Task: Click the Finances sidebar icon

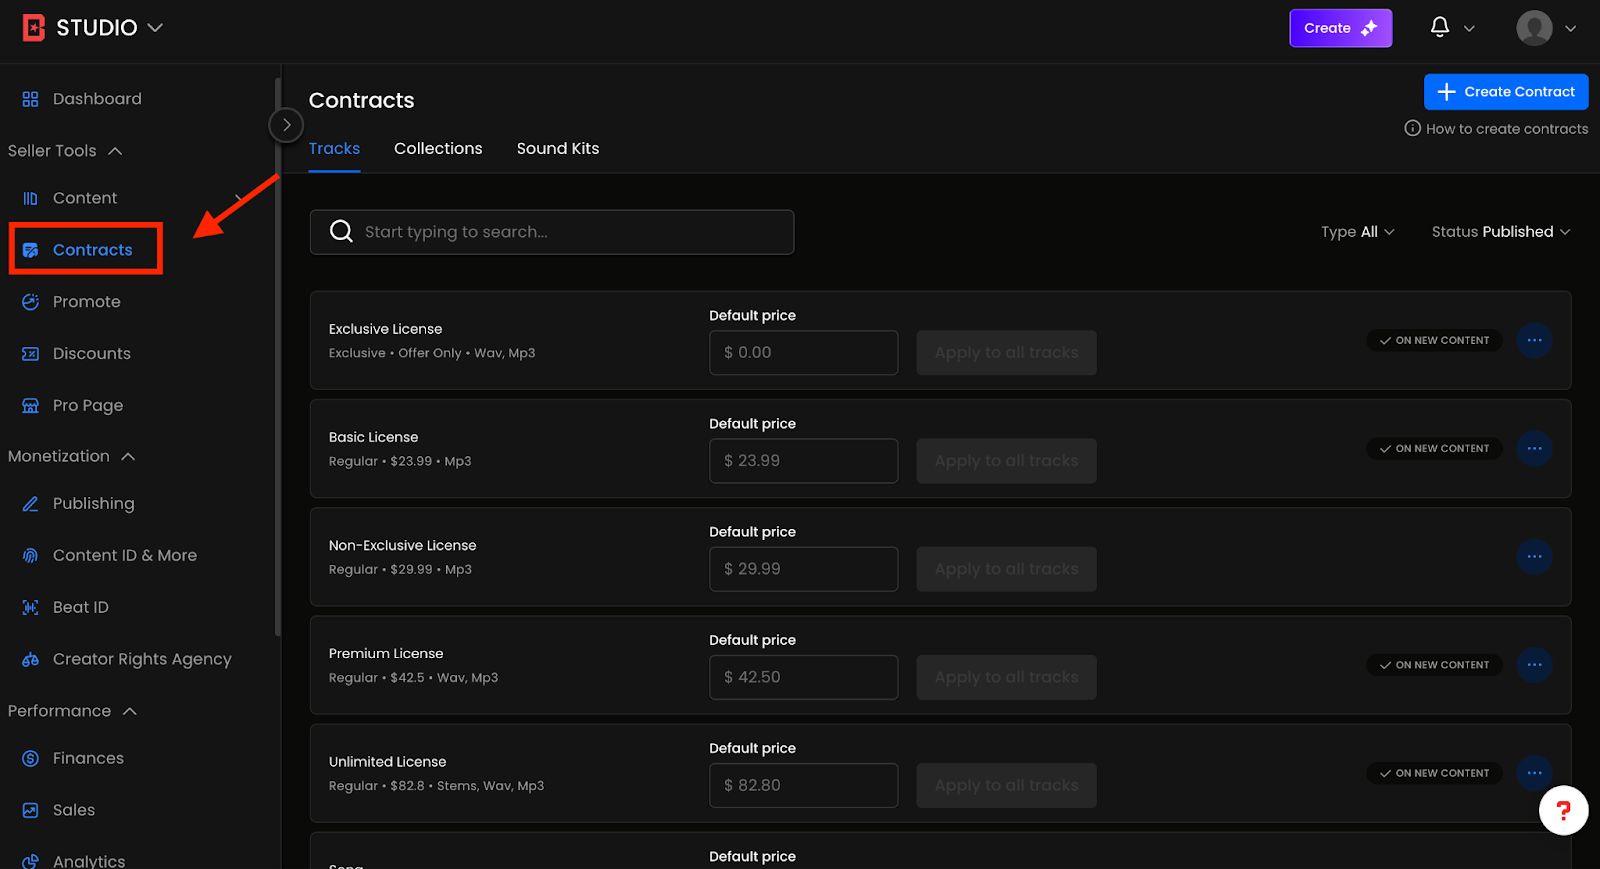Action: [x=30, y=759]
